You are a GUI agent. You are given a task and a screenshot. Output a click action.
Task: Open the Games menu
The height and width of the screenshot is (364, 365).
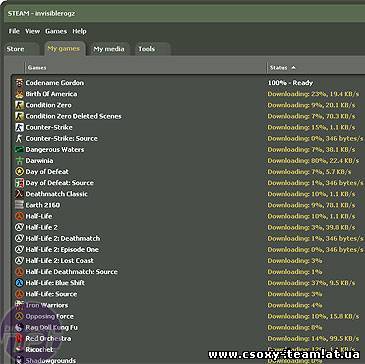(56, 31)
